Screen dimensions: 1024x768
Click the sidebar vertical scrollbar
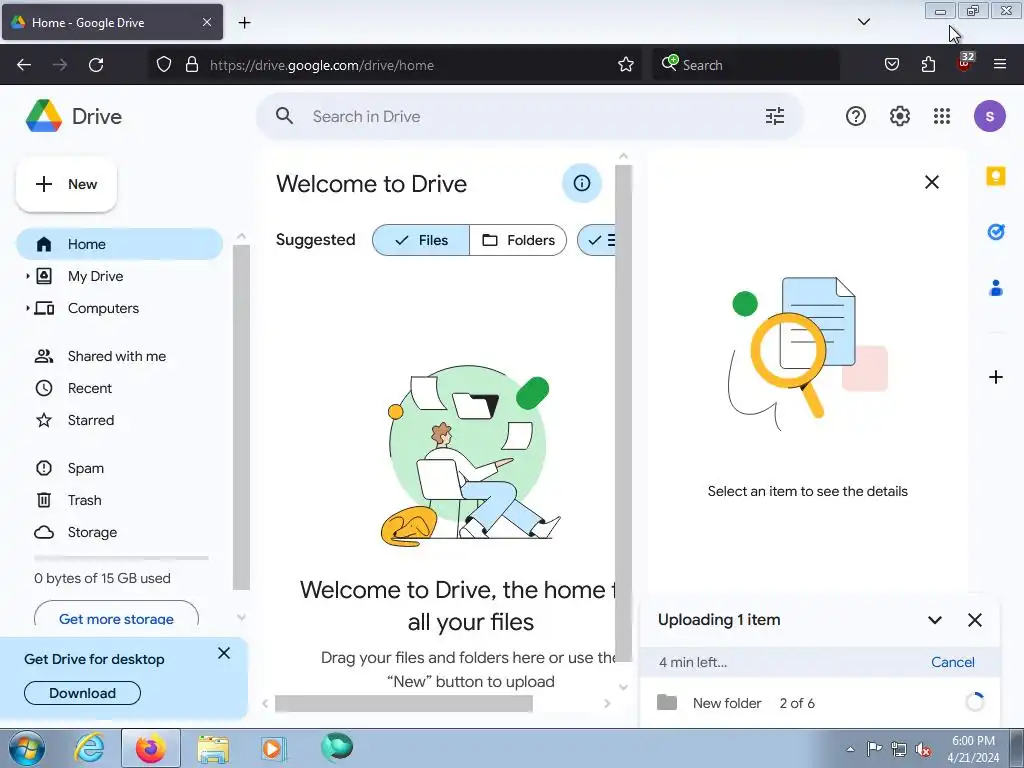pyautogui.click(x=241, y=417)
